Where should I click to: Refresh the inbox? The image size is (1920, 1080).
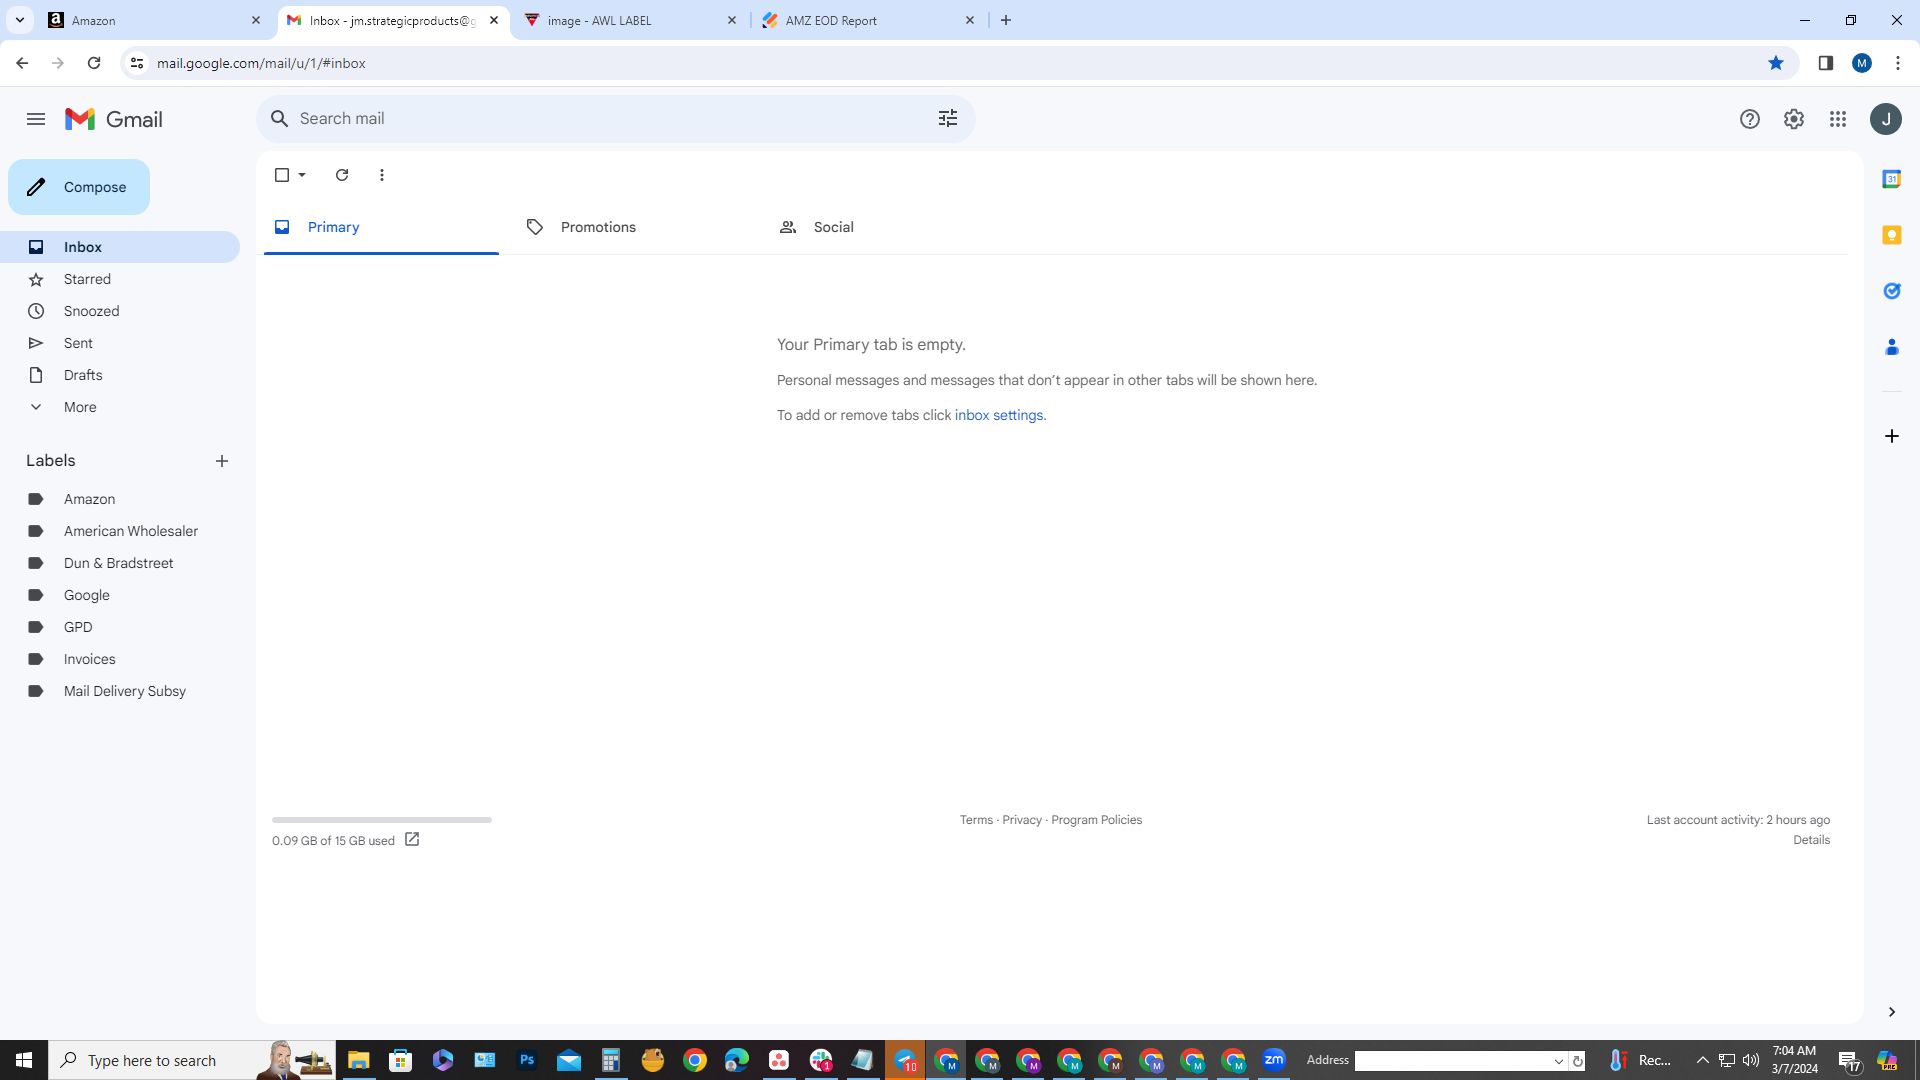coord(342,175)
